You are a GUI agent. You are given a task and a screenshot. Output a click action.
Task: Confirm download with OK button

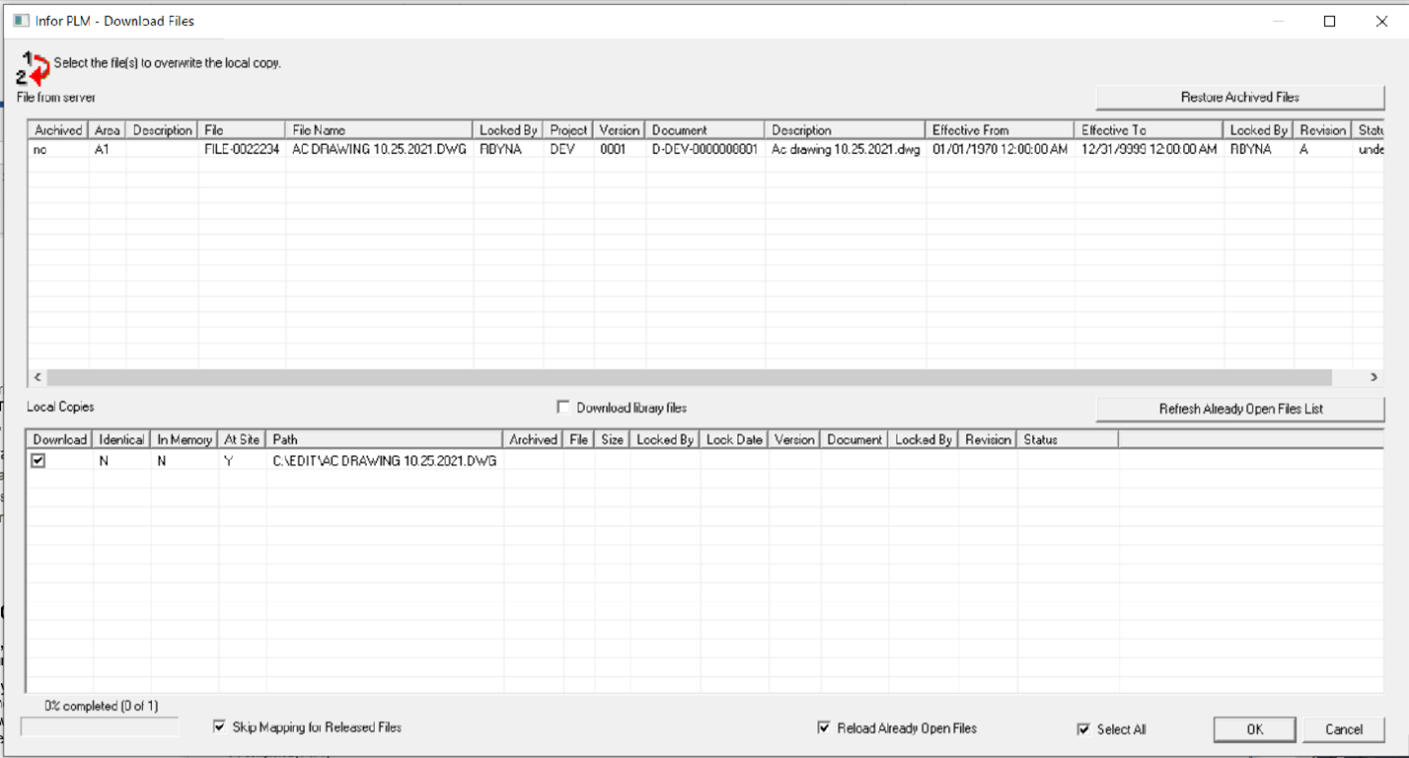pos(1254,730)
